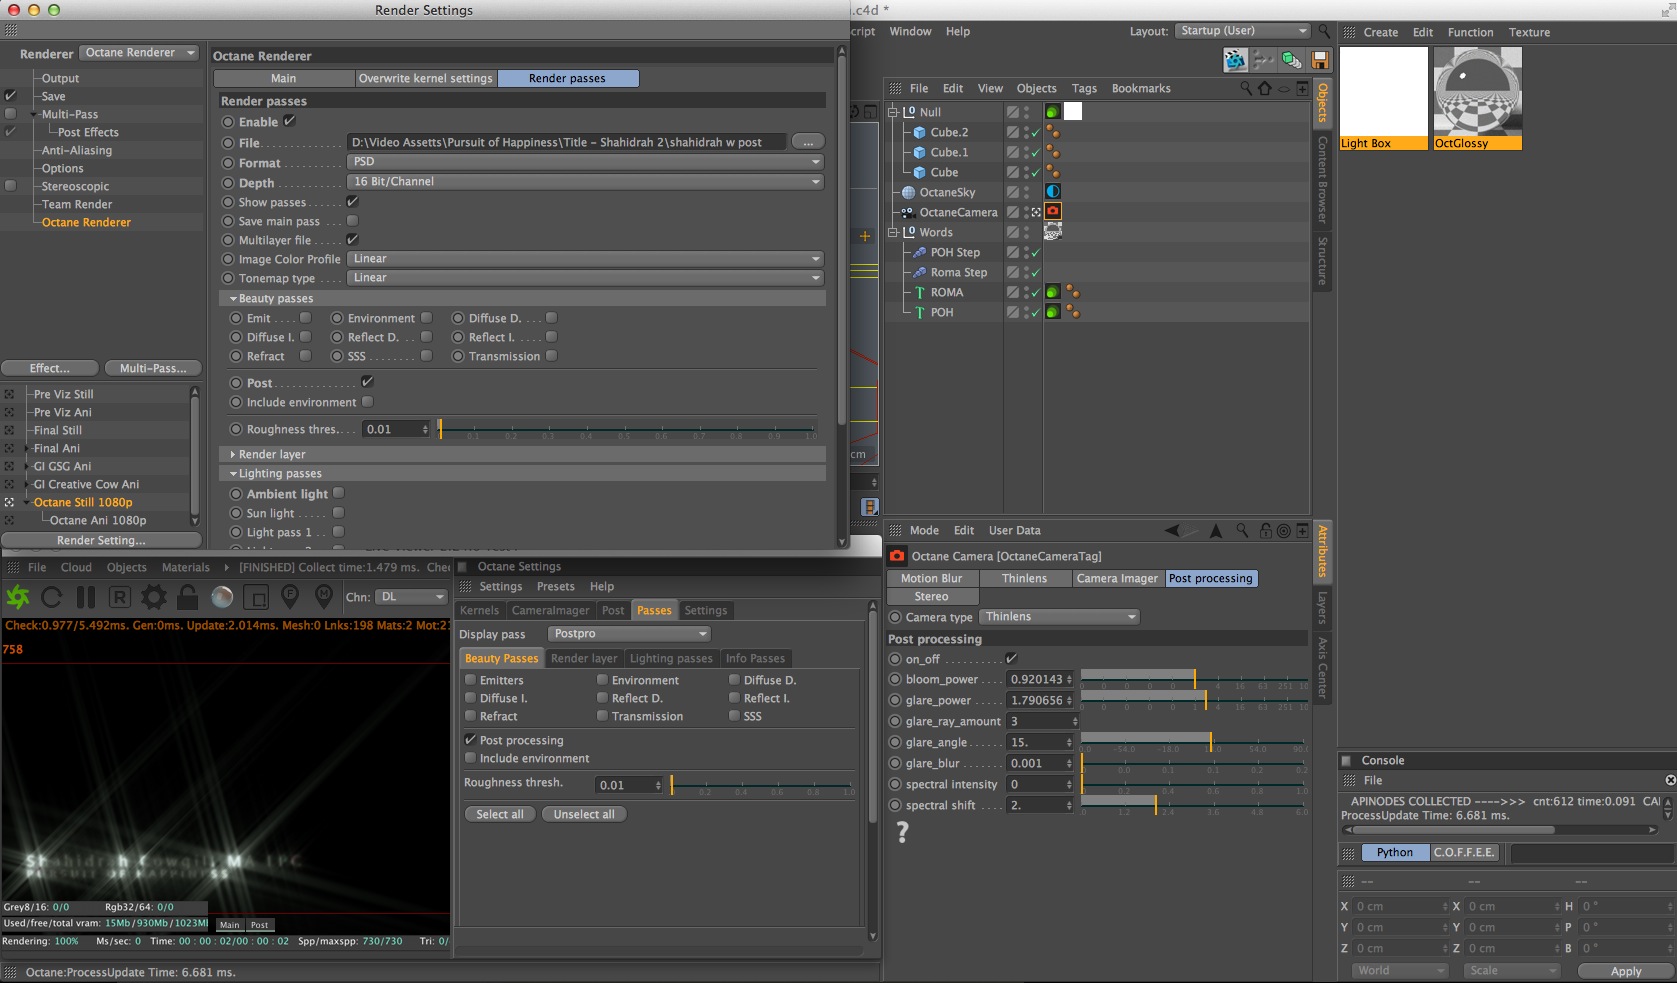Expand the Render layer section
1677x983 pixels.
click(x=233, y=454)
